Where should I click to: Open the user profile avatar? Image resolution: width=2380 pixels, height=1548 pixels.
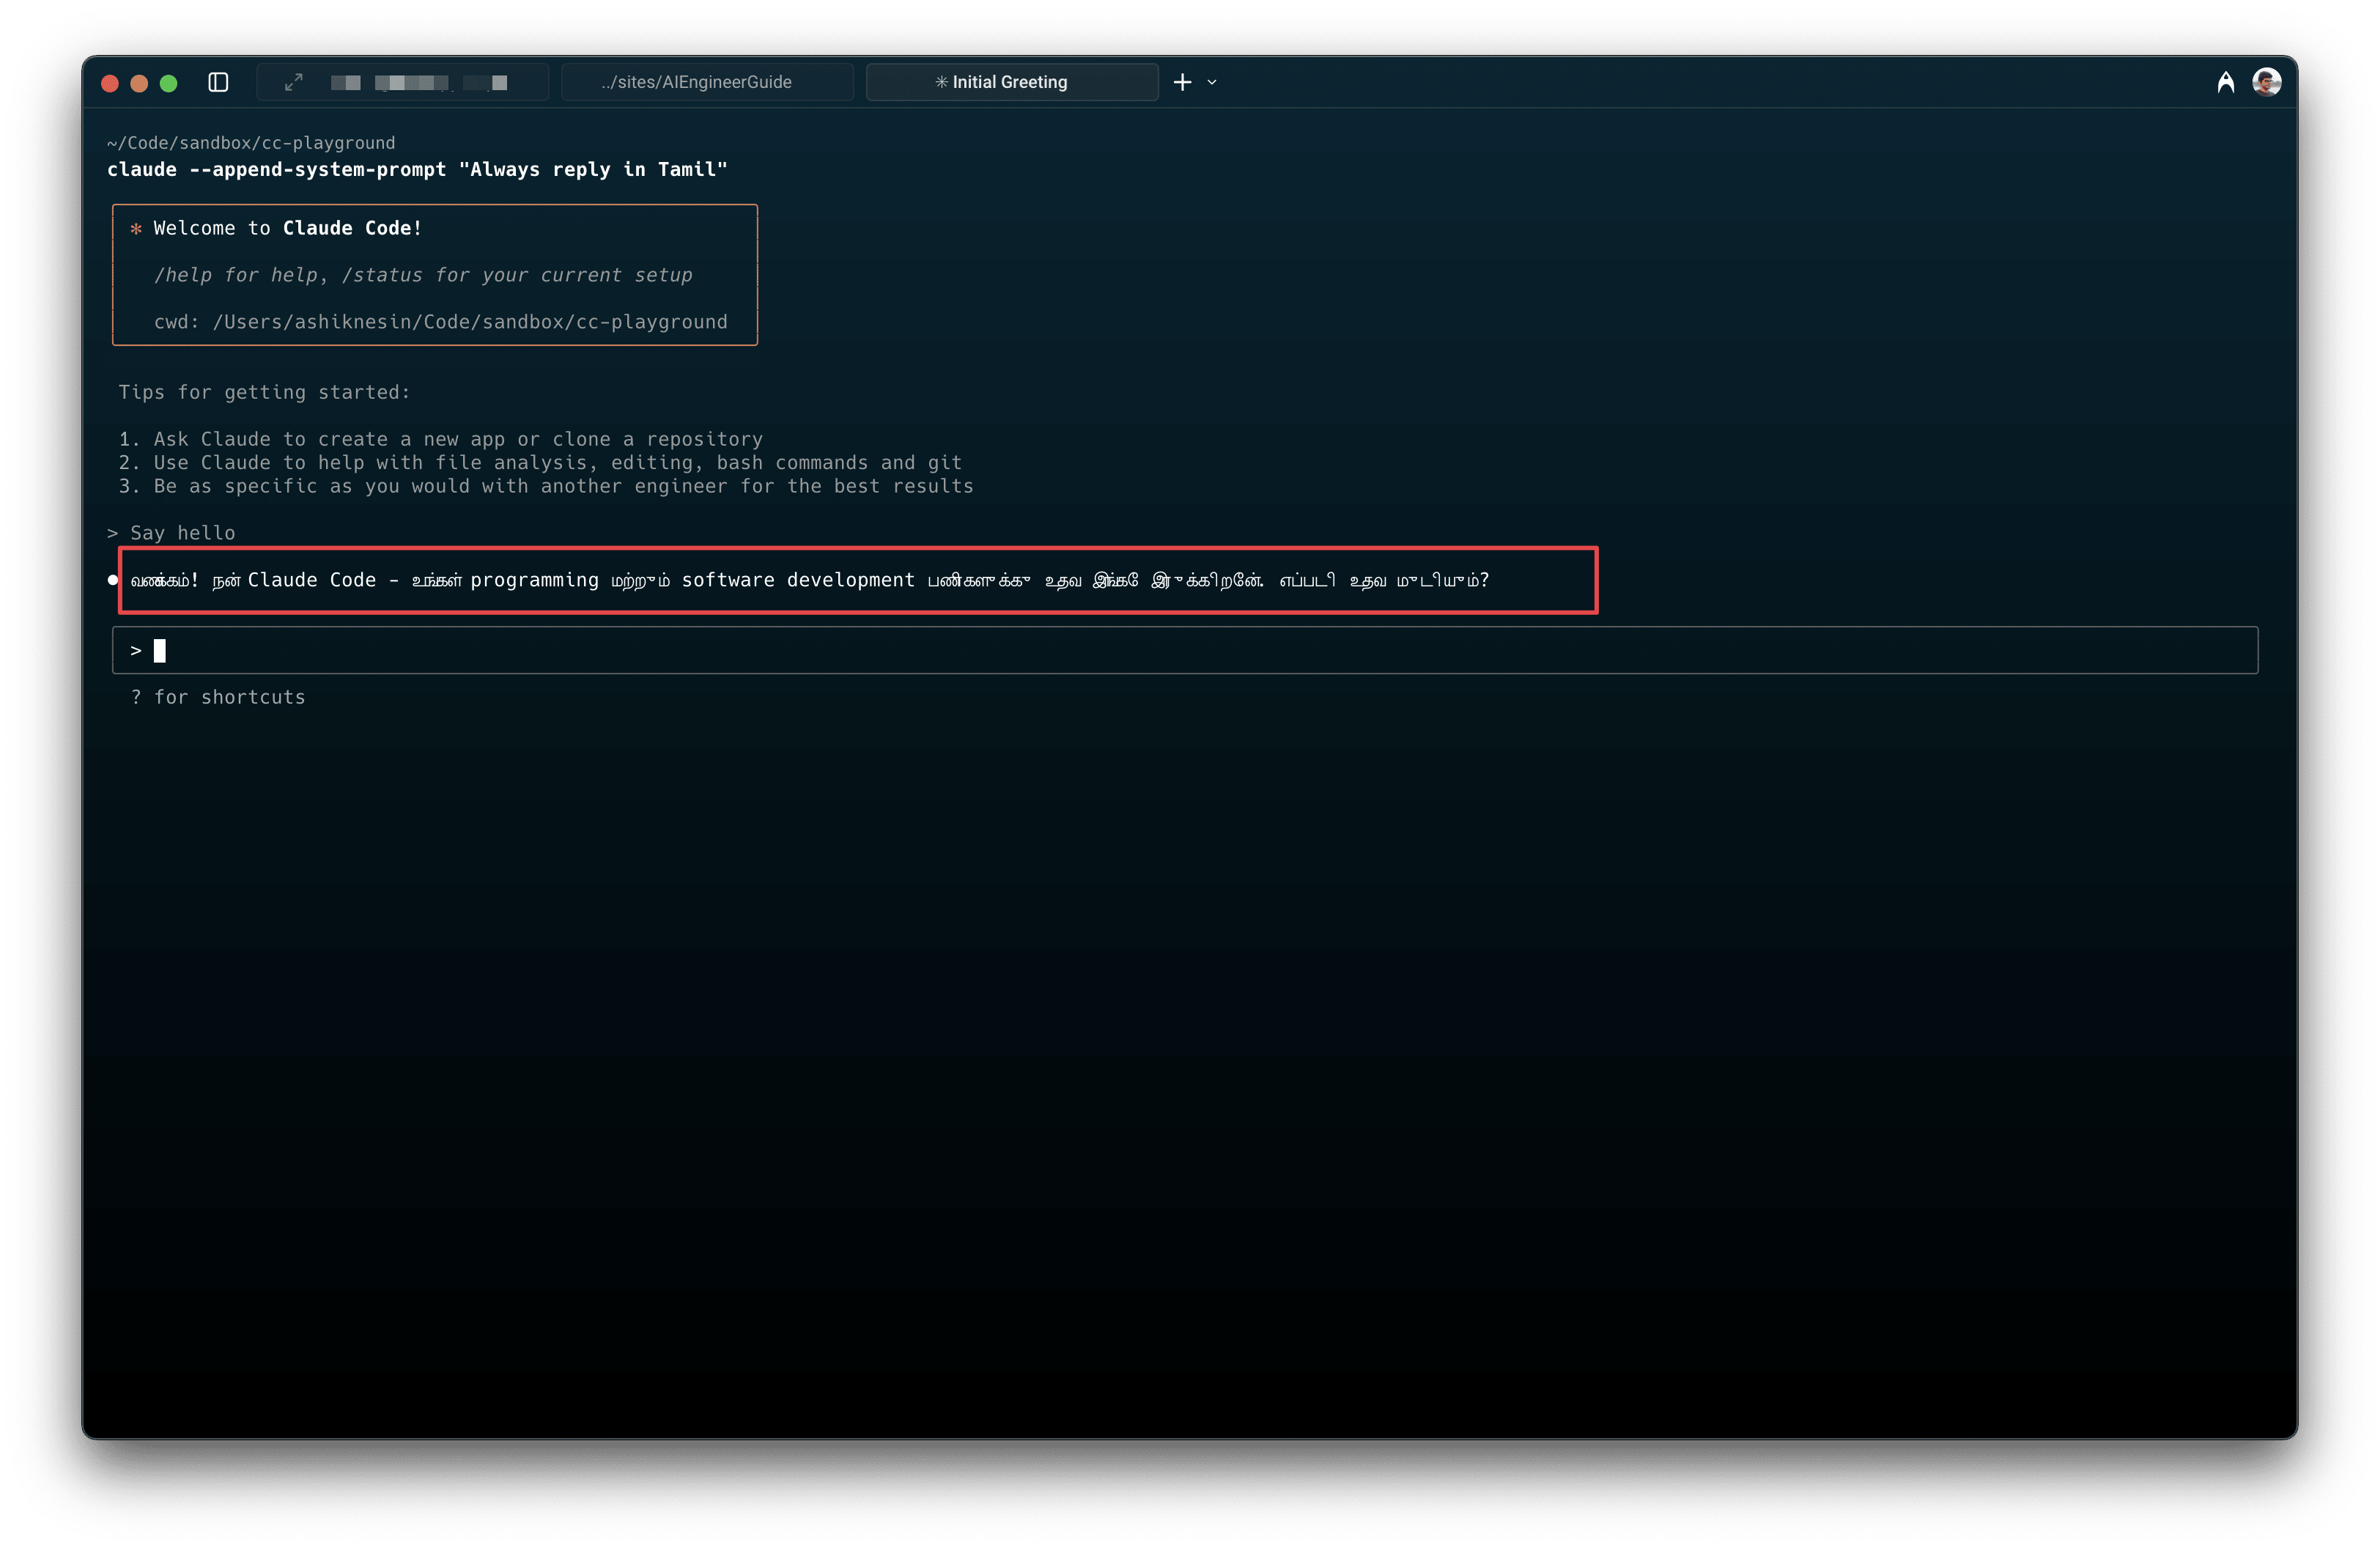[2267, 82]
